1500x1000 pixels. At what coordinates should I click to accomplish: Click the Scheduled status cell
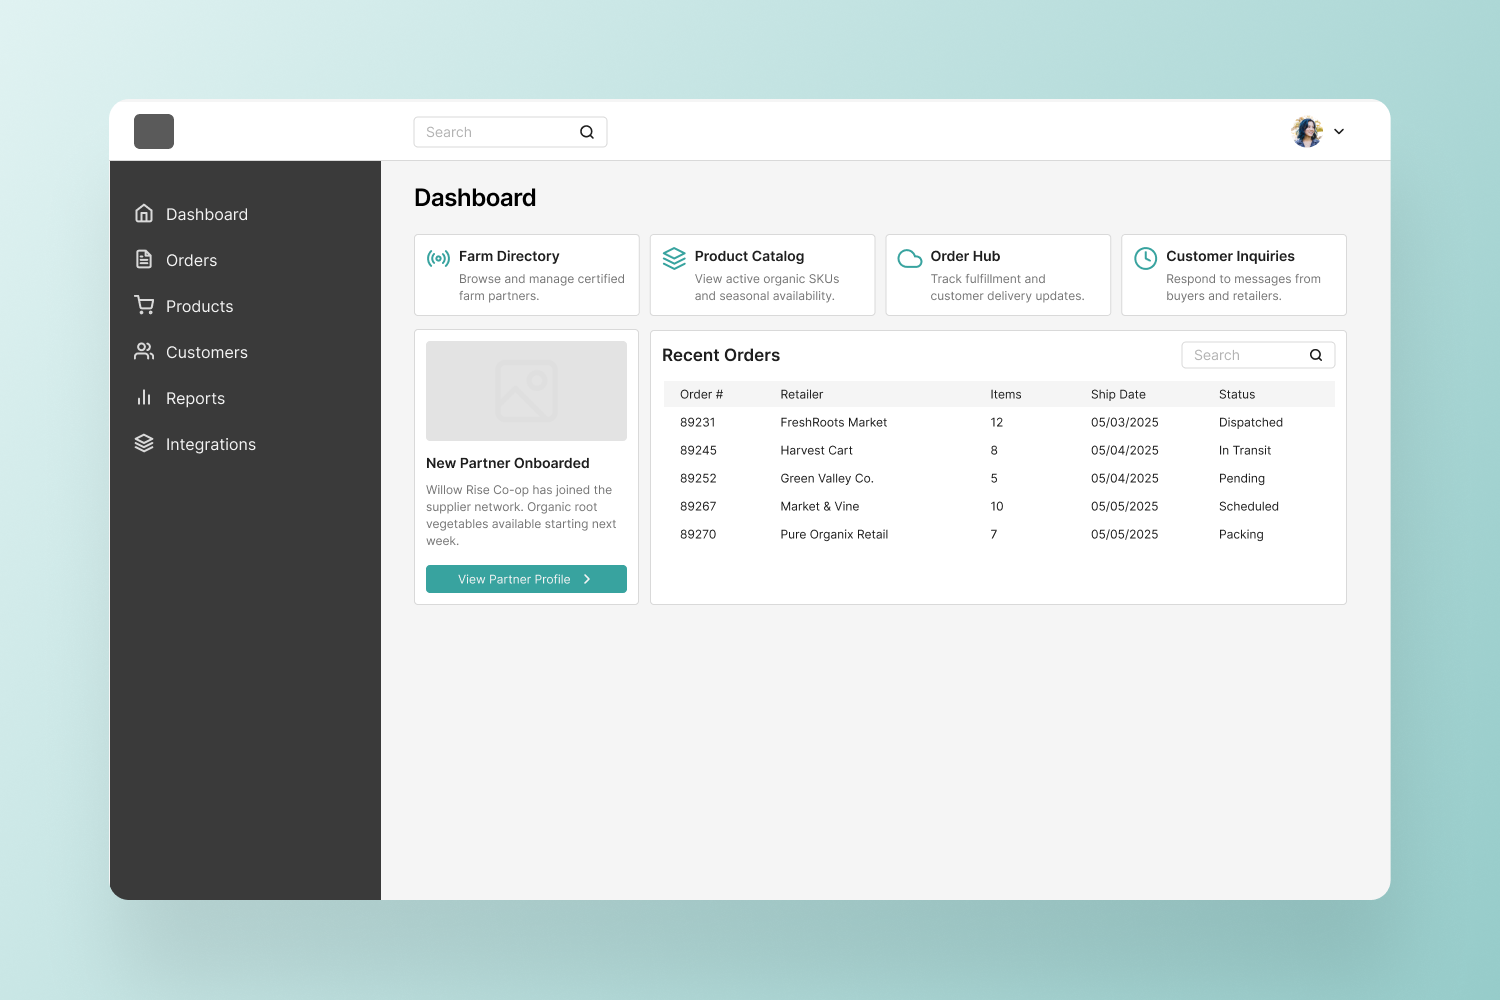[x=1249, y=506]
